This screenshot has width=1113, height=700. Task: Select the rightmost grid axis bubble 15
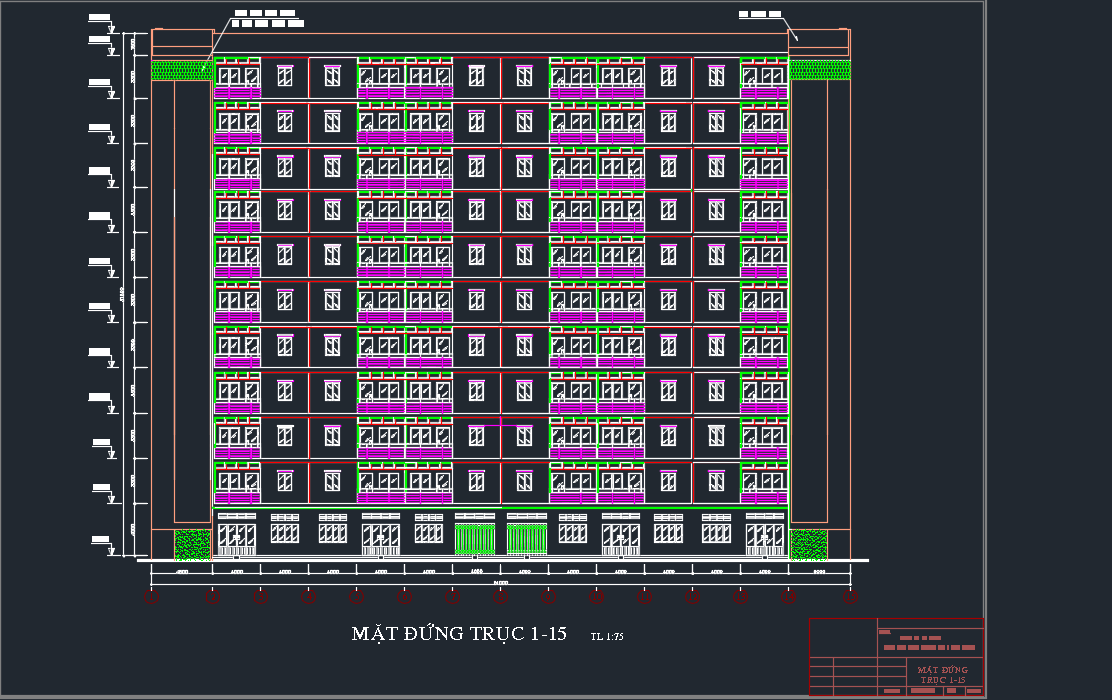[x=849, y=598]
